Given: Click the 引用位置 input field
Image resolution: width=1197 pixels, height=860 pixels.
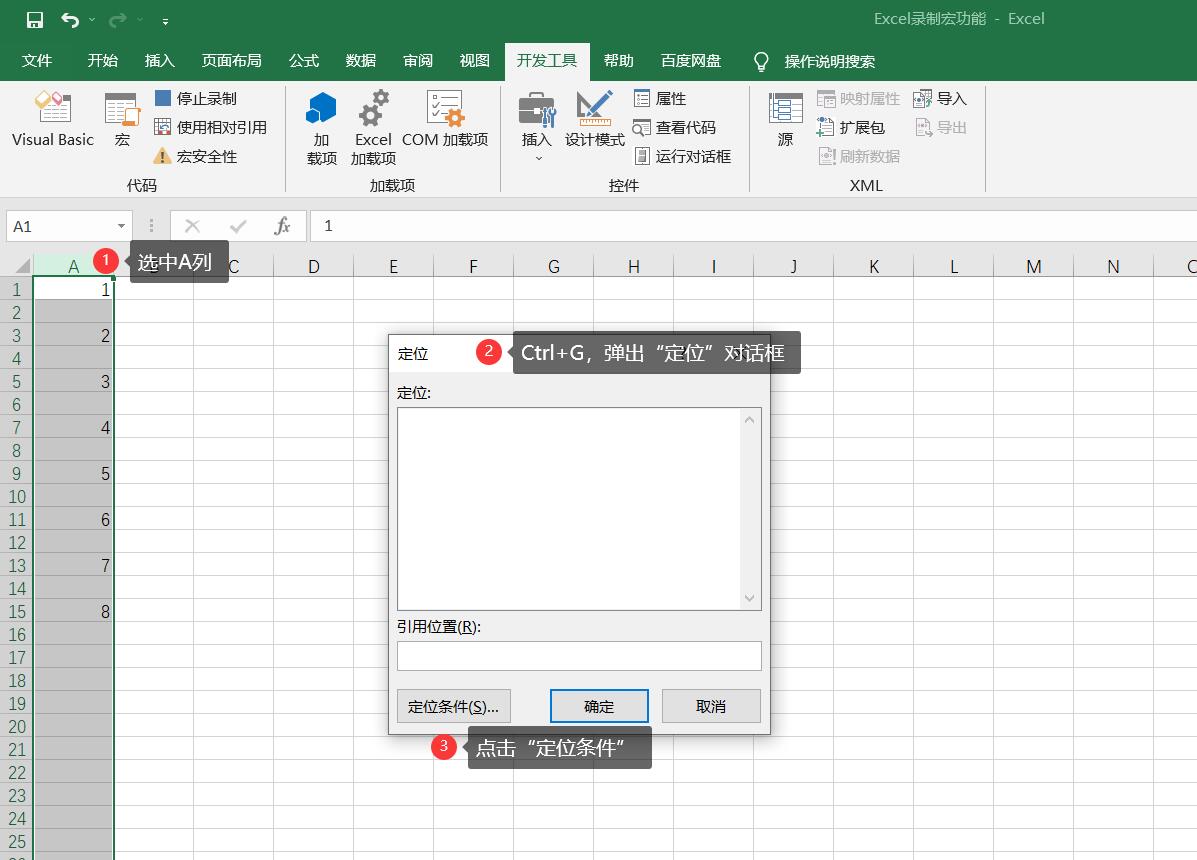Looking at the screenshot, I should pyautogui.click(x=579, y=655).
